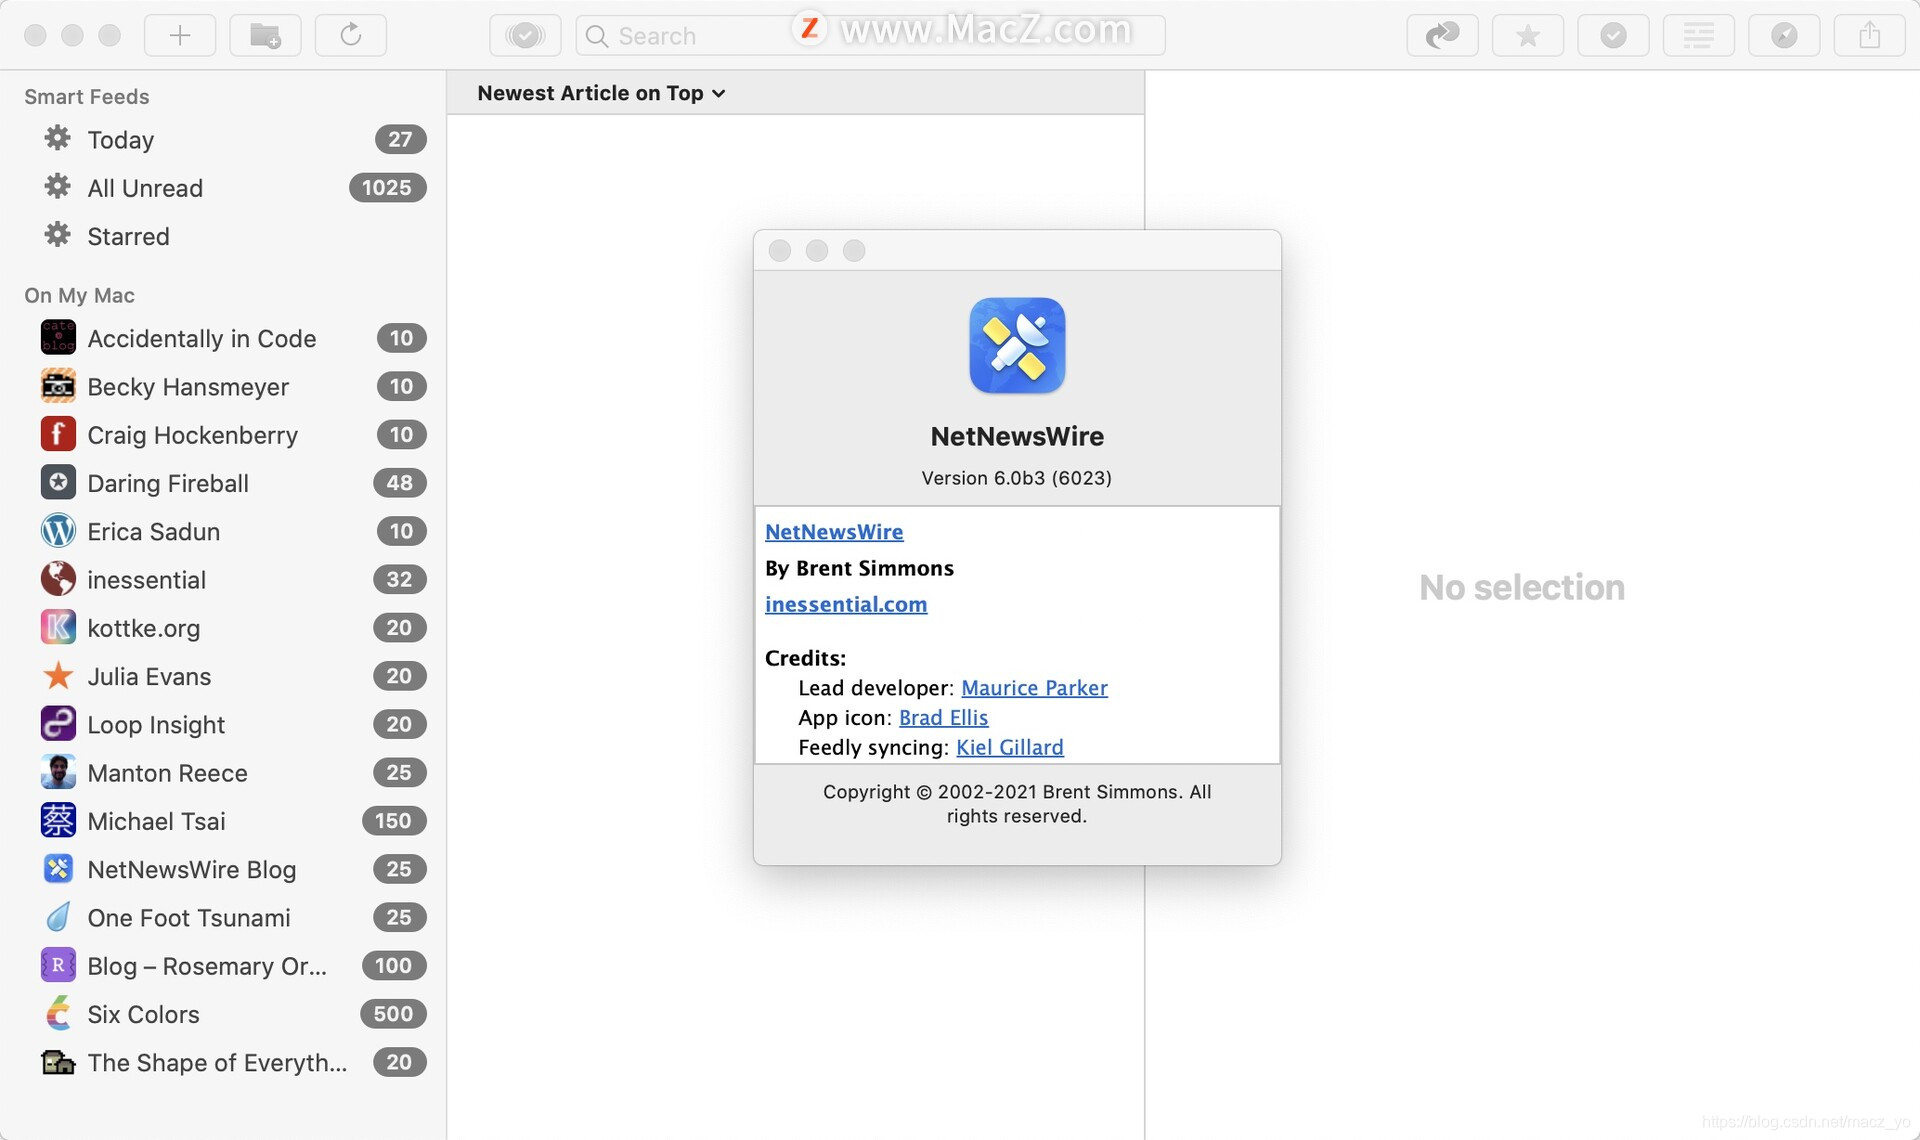Click the Loop Insight feed icon

click(x=58, y=724)
